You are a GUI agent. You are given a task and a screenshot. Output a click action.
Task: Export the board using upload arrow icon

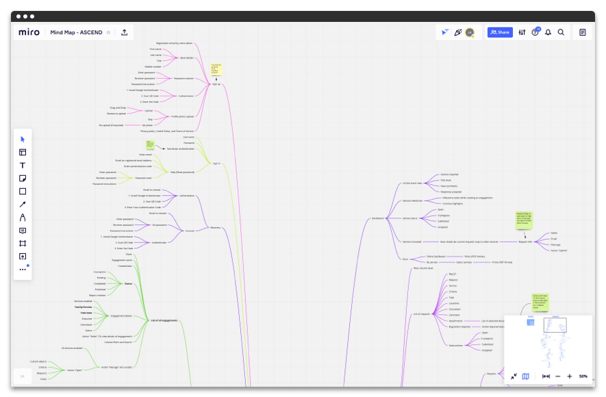pos(124,32)
